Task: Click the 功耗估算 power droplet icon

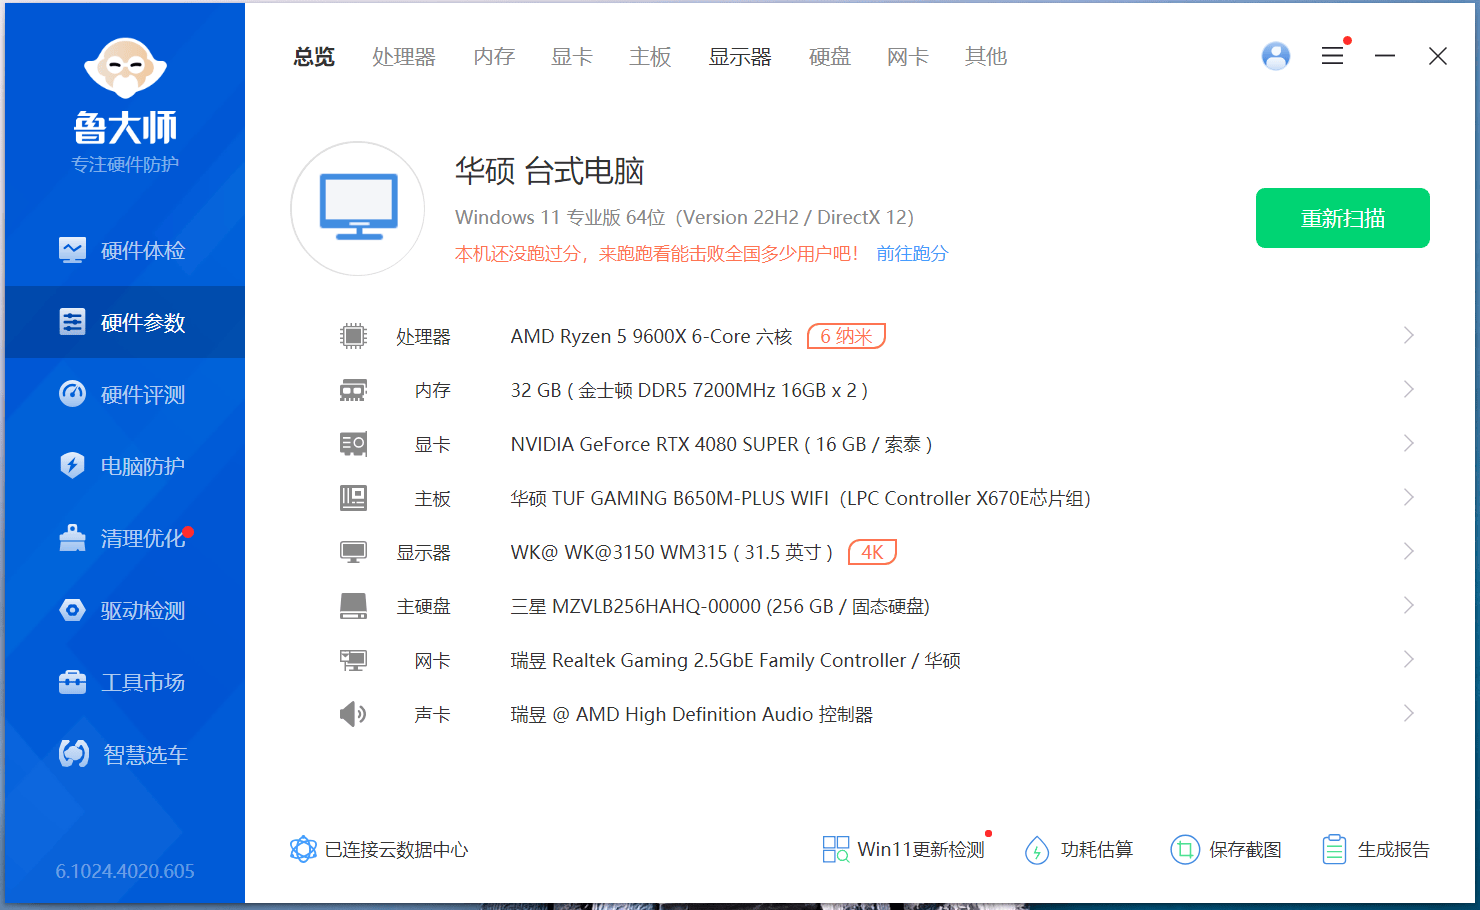Action: point(1037,850)
